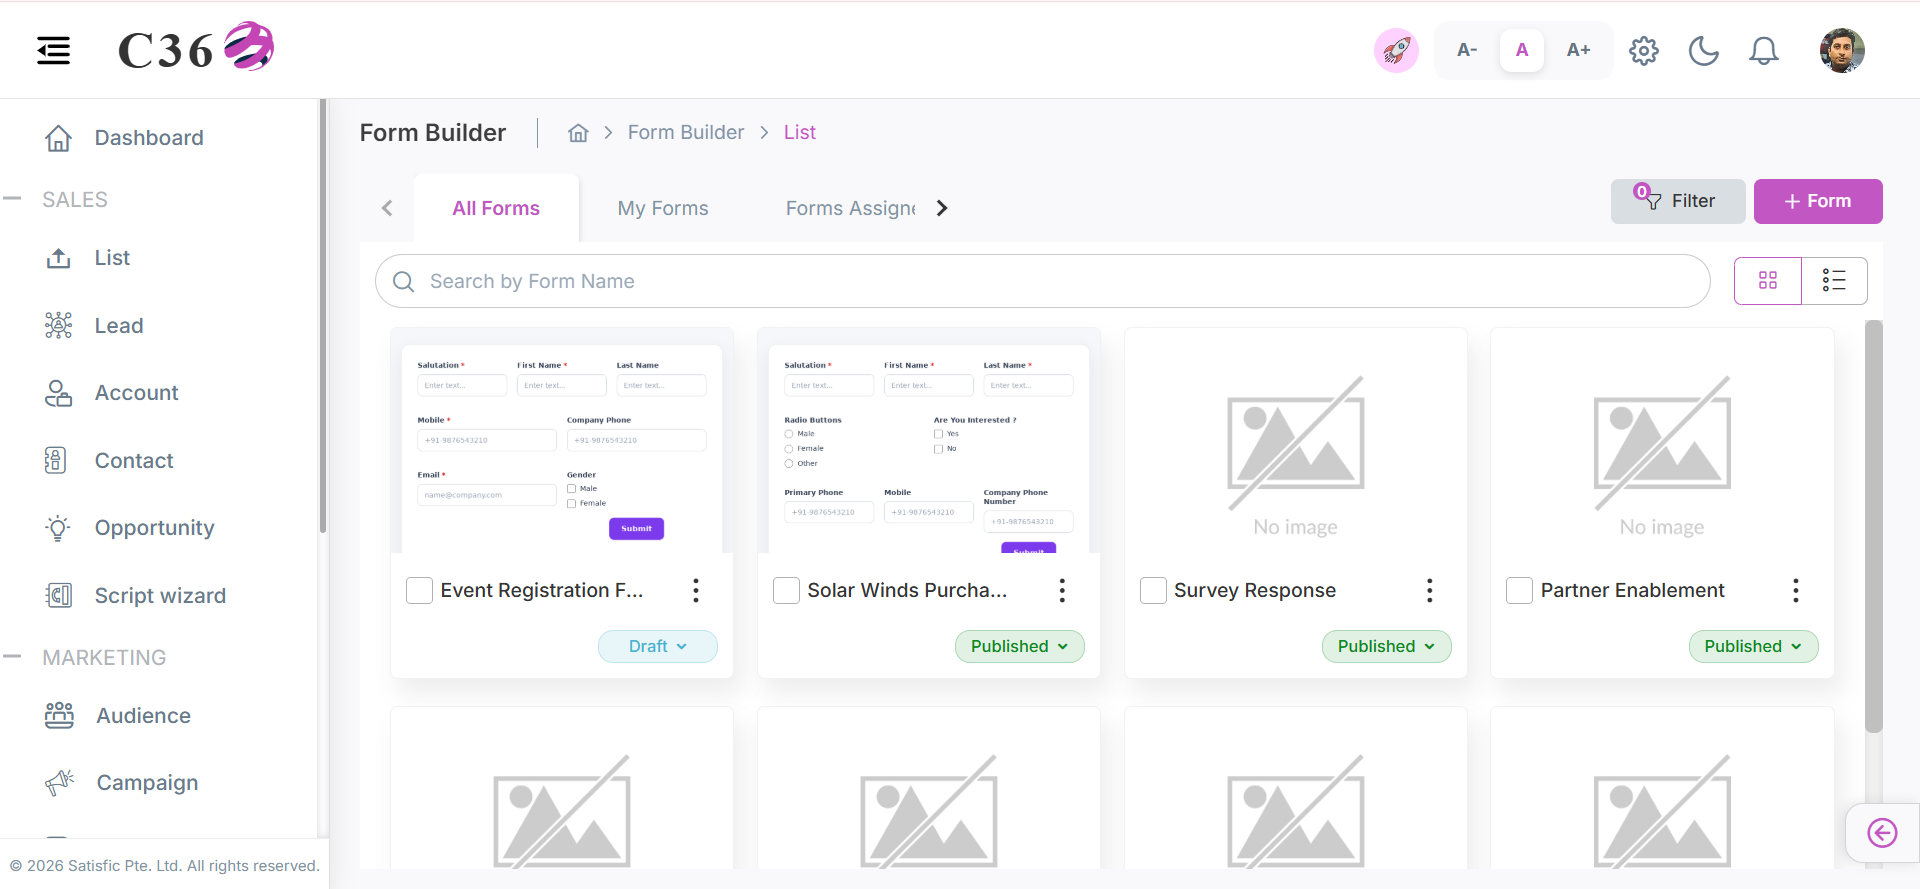Go to home breadcrumb icon
Screen dimensions: 1920x889
[578, 133]
